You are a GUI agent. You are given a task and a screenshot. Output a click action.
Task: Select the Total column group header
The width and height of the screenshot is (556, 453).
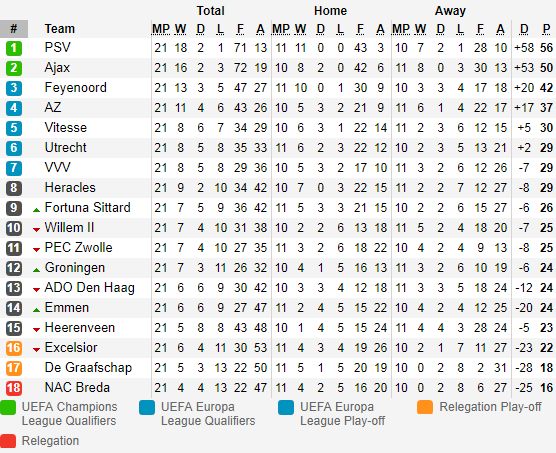click(211, 11)
